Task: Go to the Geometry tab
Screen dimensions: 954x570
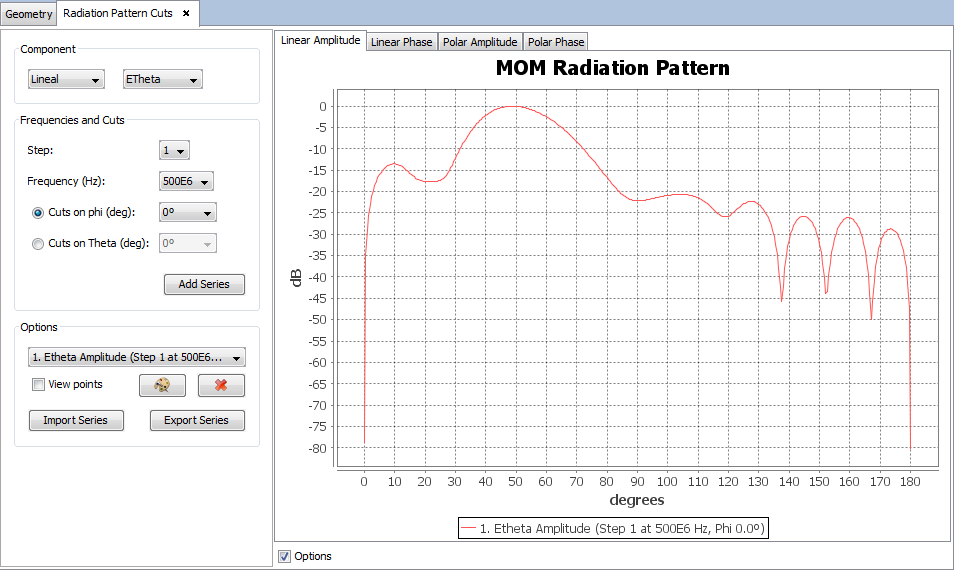Action: coord(29,14)
